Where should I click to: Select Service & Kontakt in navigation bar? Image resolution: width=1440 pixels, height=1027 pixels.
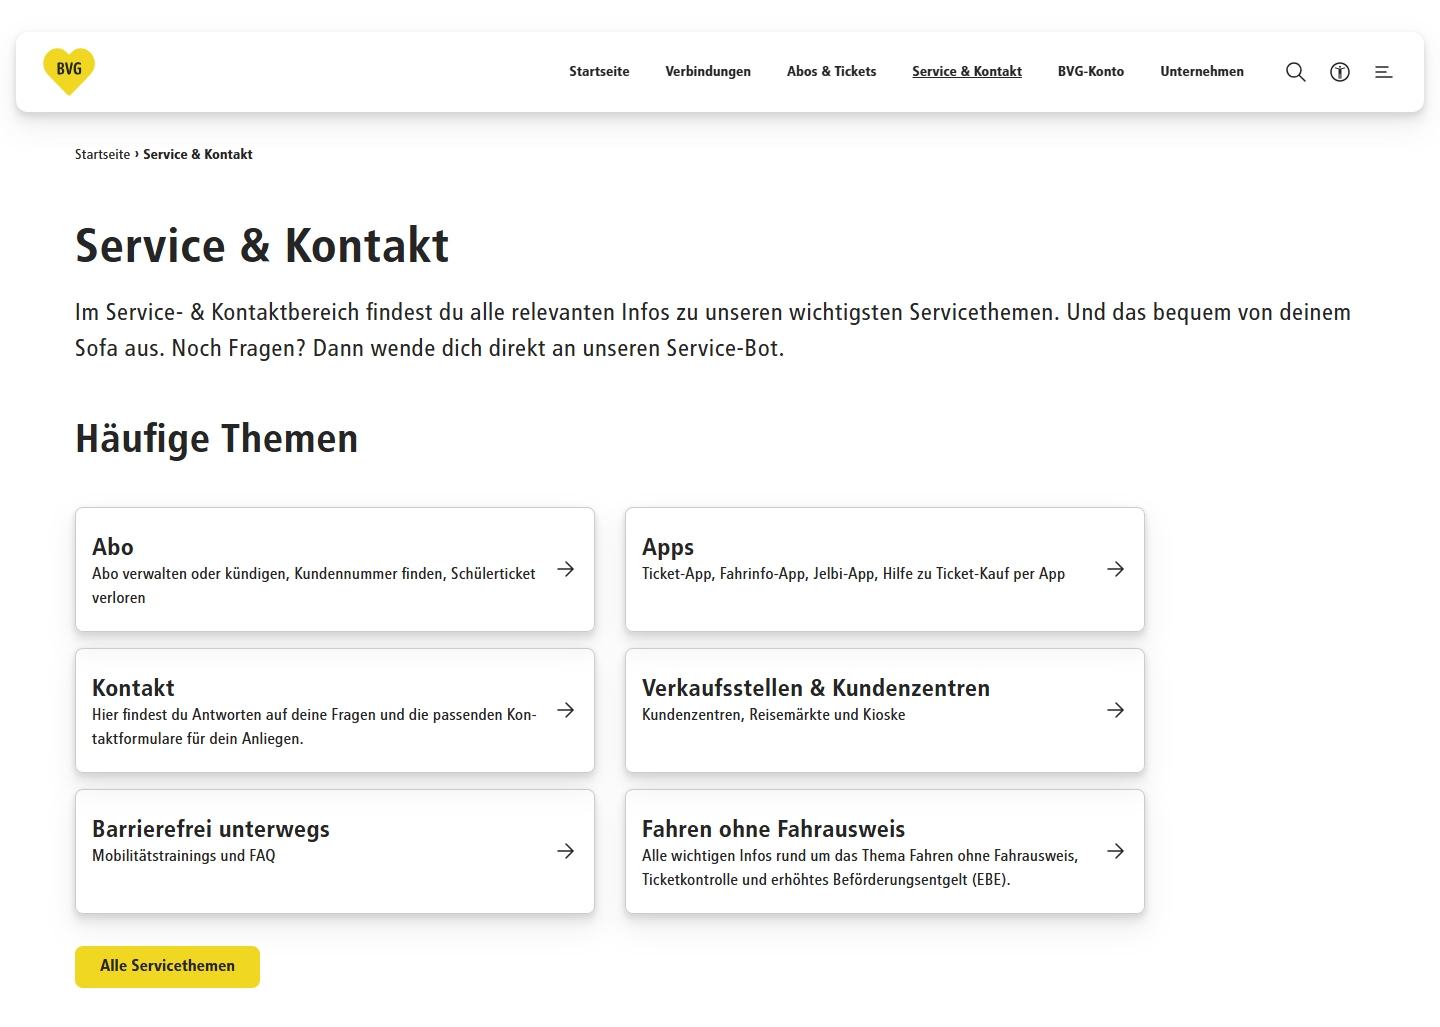click(x=967, y=72)
